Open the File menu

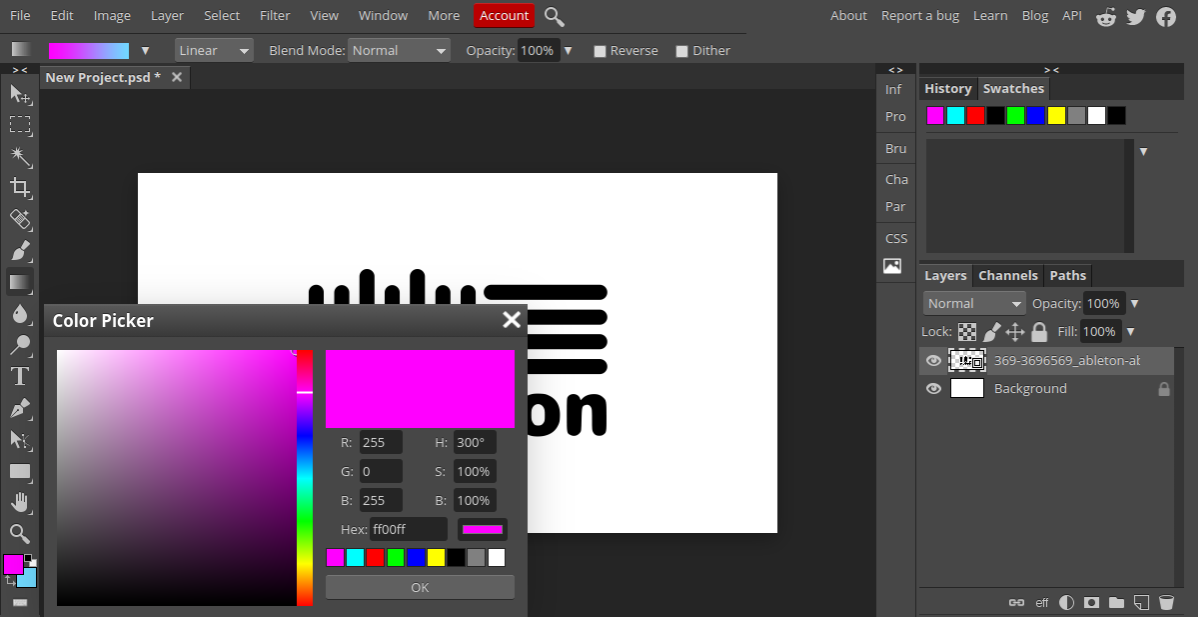(21, 15)
